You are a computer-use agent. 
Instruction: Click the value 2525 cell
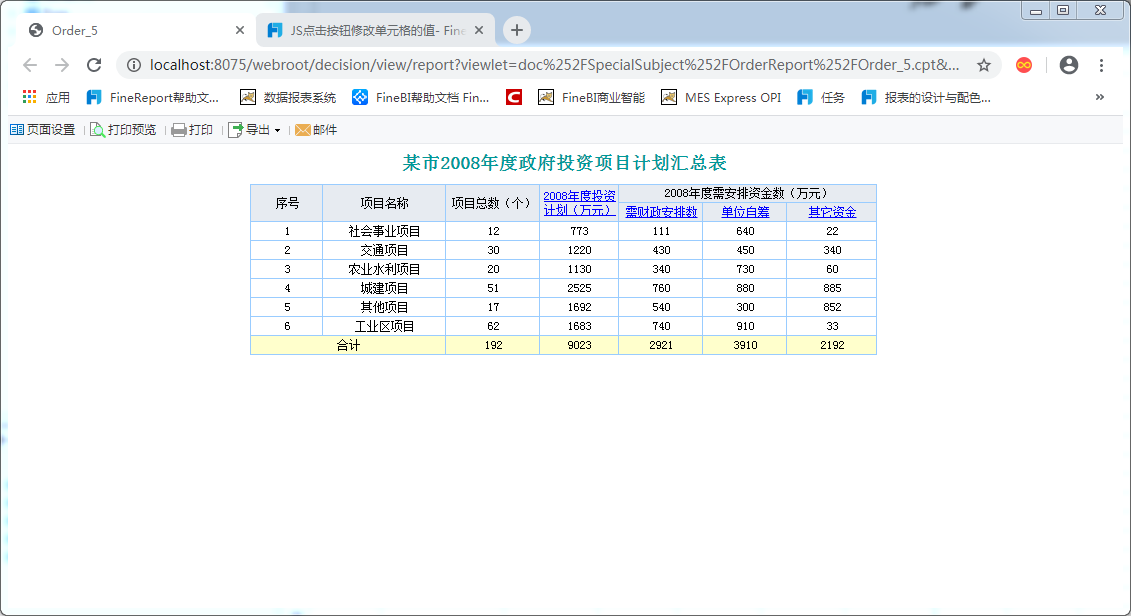(x=579, y=288)
